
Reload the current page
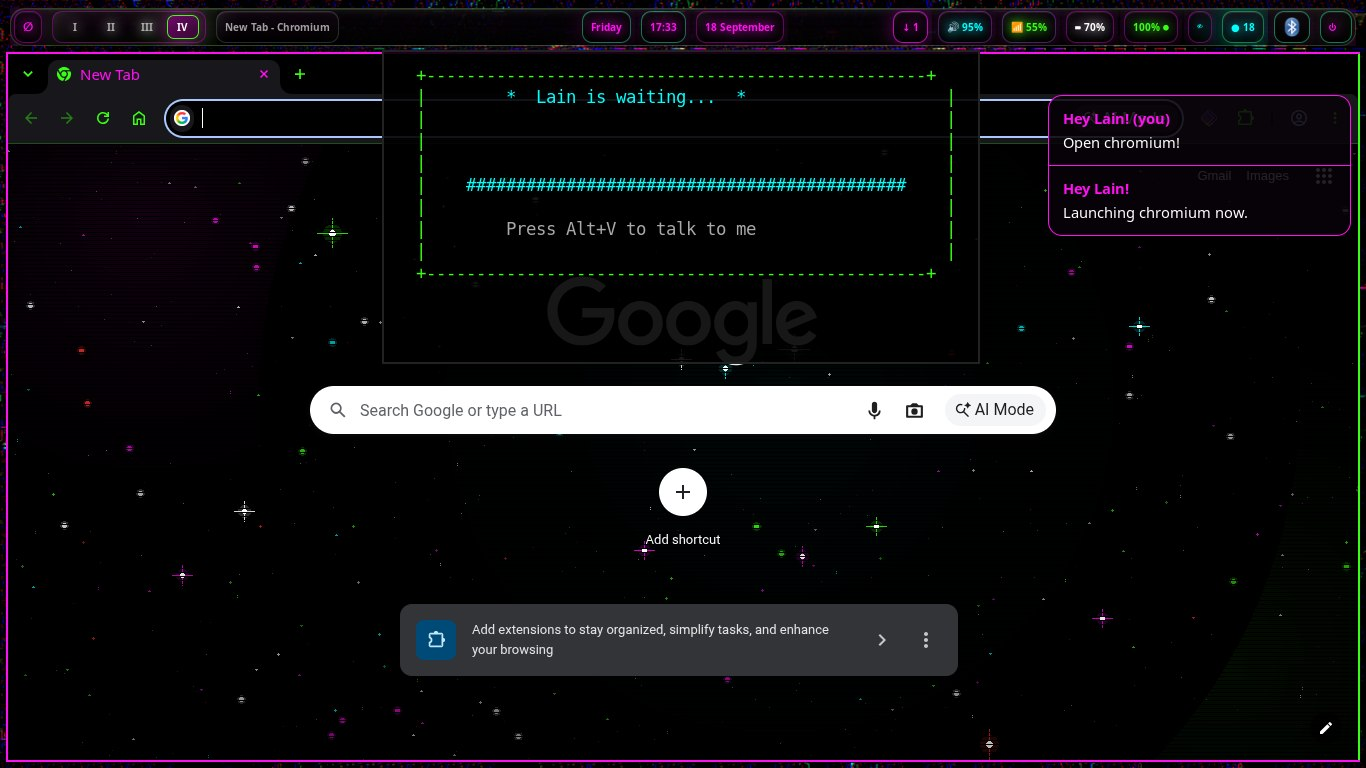(x=103, y=118)
